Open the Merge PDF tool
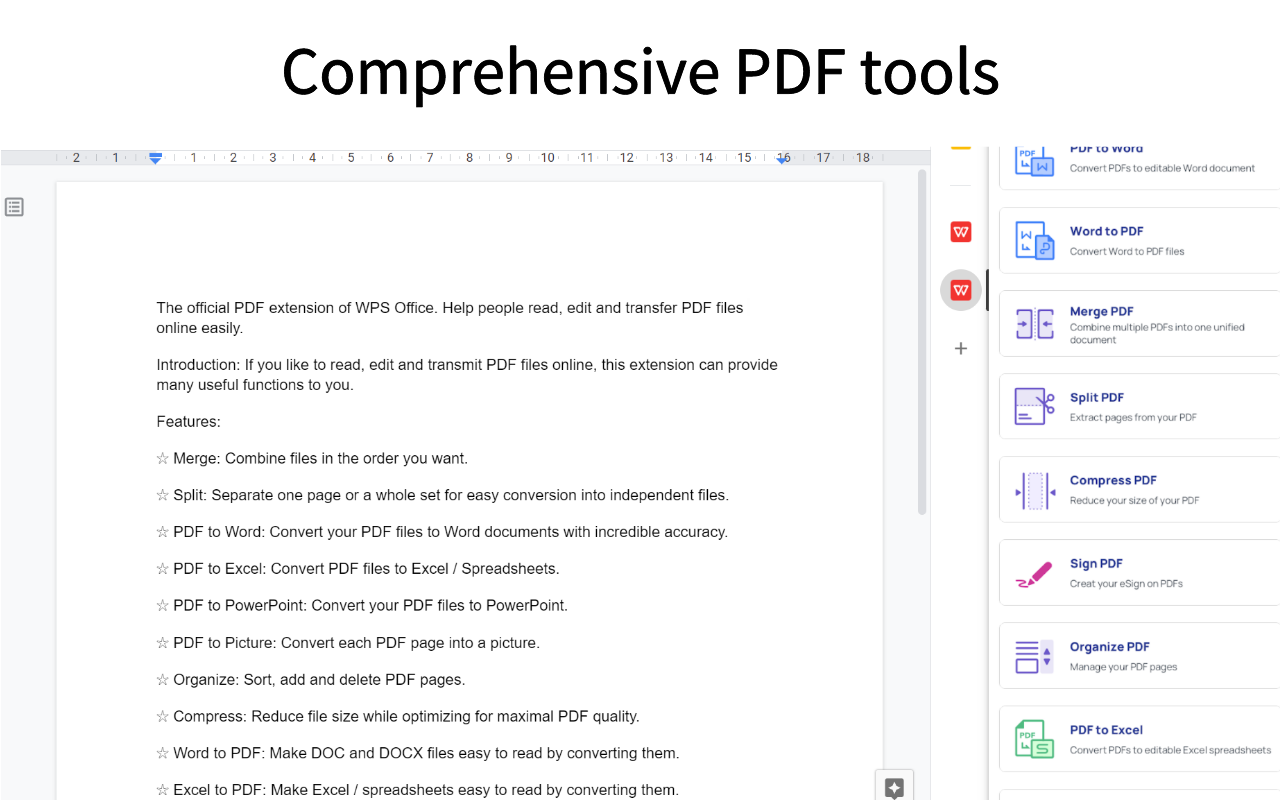Screen dimensions: 1280x800 click(1139, 324)
